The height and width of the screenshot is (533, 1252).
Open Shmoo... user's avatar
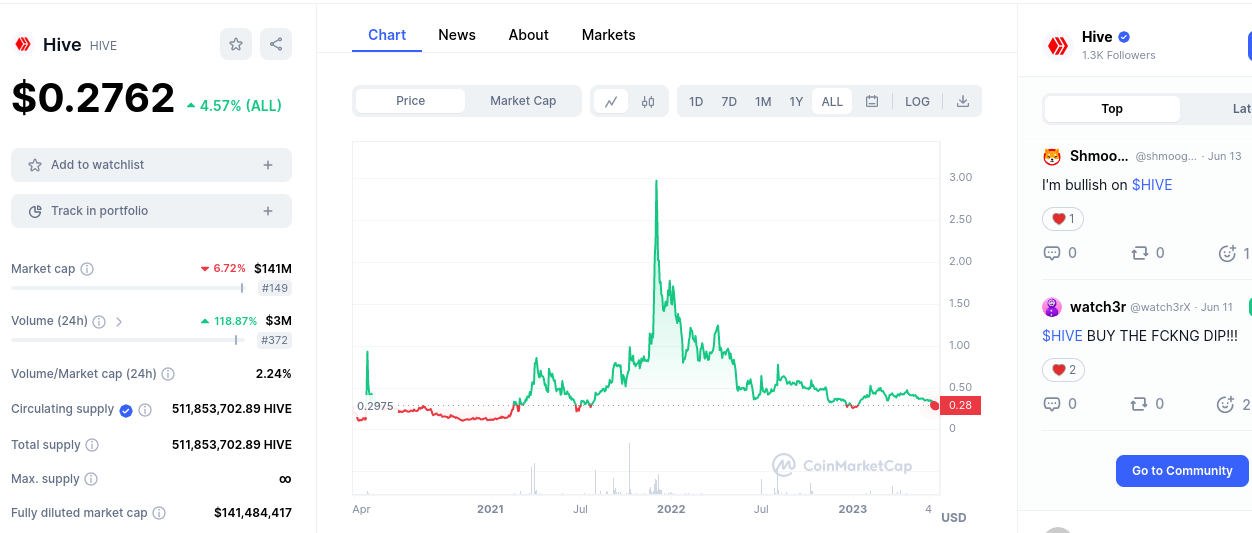click(1052, 156)
